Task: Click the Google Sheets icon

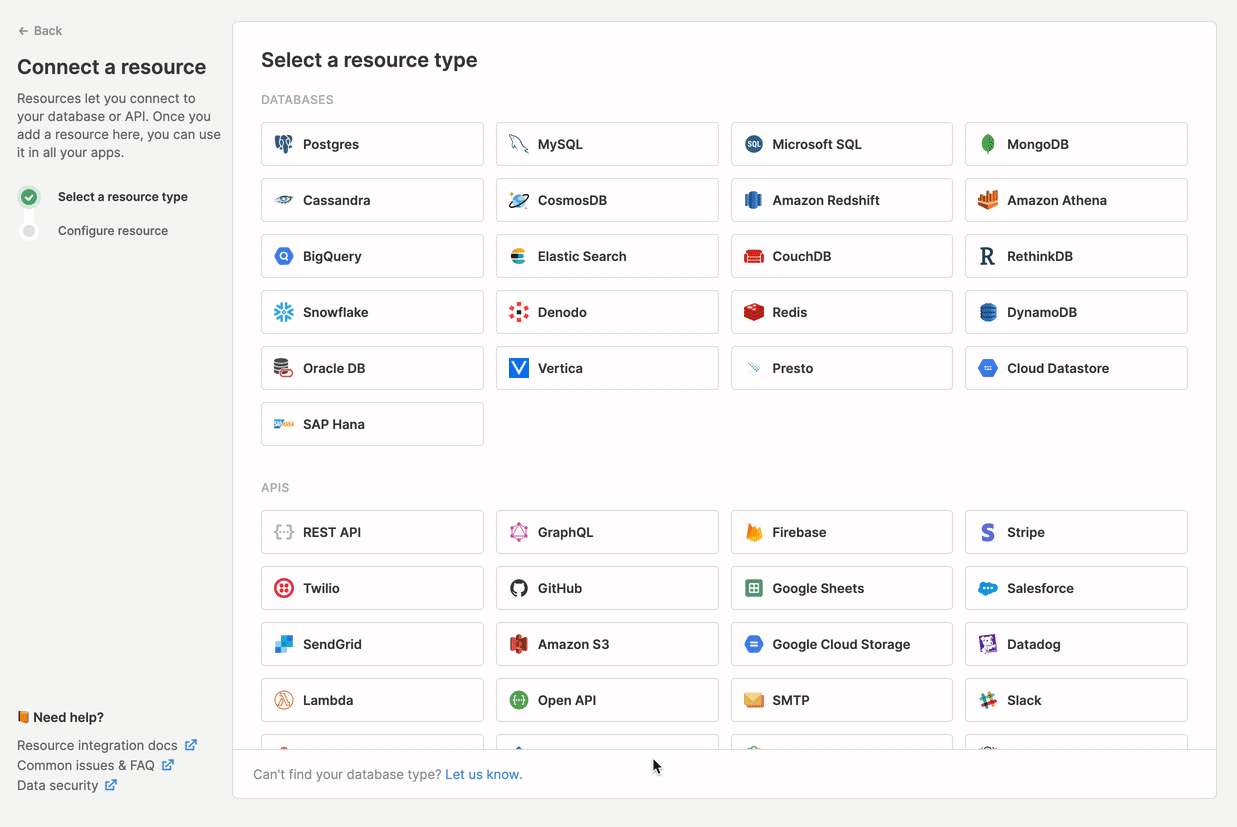Action: coord(754,588)
